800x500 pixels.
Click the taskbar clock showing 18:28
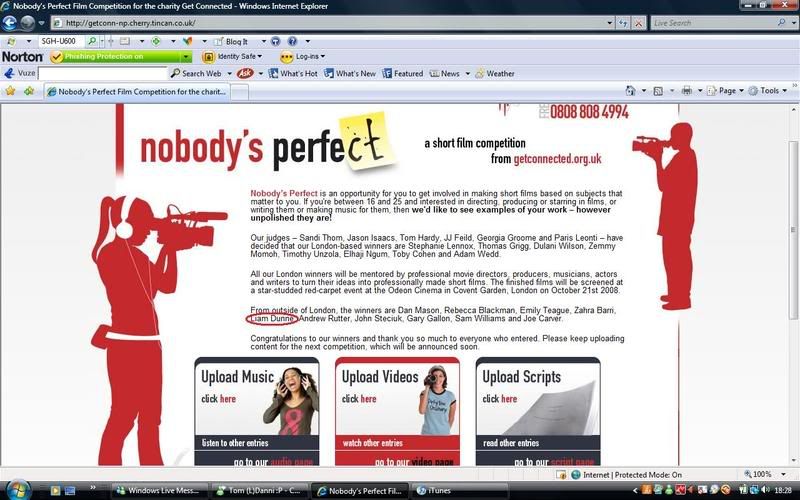pos(783,490)
